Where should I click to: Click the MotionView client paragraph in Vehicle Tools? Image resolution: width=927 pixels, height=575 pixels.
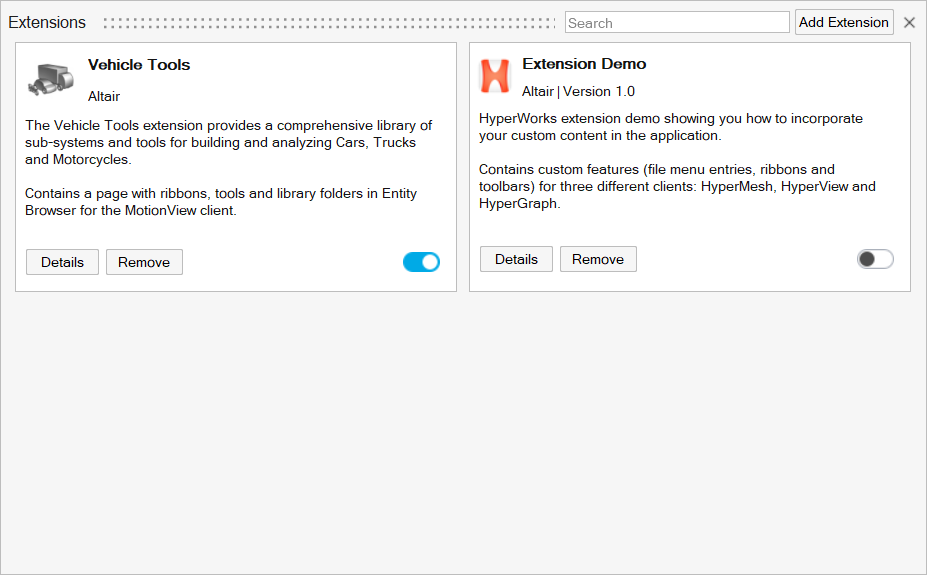coord(221,202)
